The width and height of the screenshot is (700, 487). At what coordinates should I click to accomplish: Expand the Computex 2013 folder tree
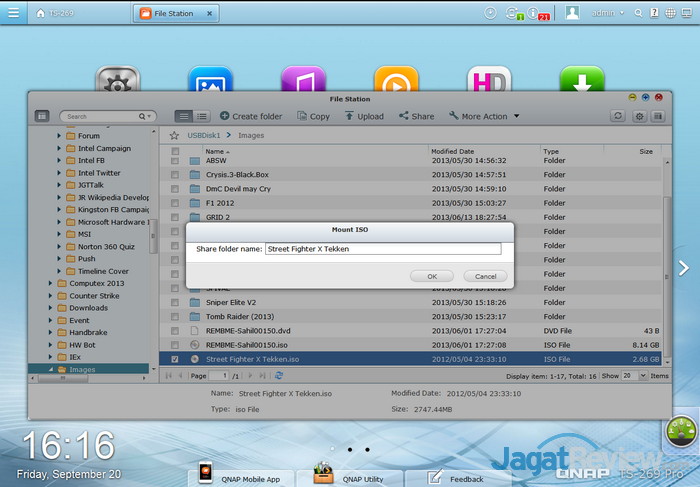[51, 283]
